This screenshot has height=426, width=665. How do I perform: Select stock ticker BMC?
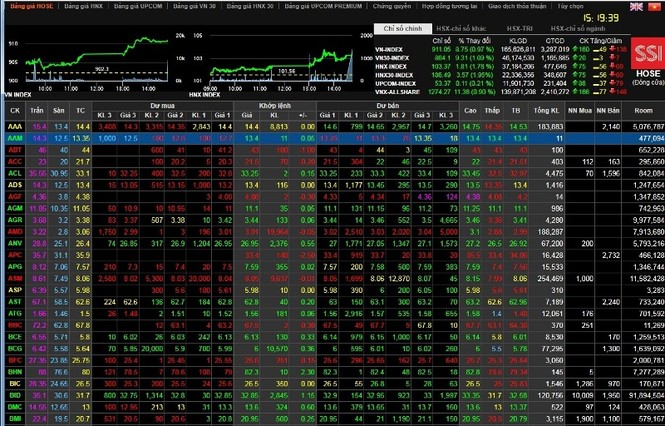click(15, 407)
